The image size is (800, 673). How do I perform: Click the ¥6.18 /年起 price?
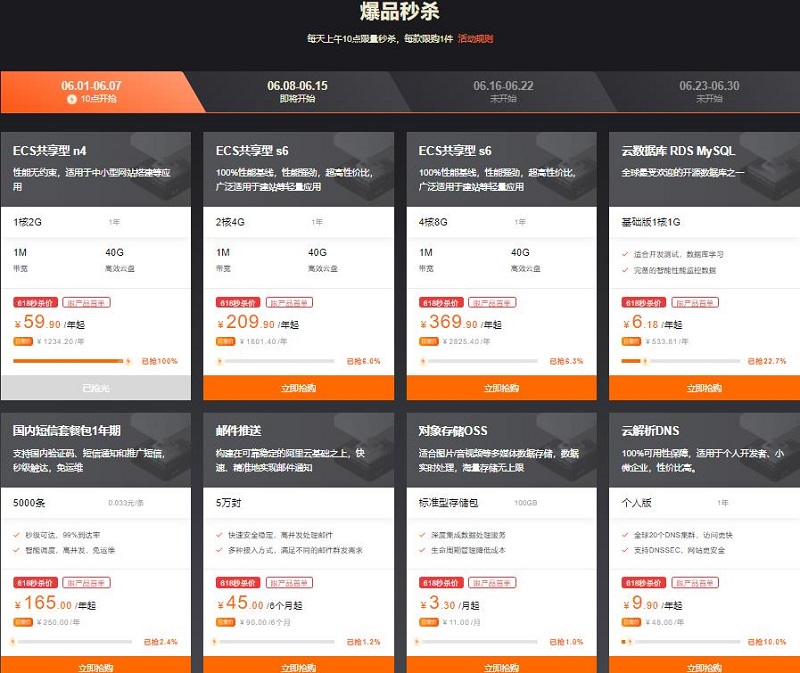click(652, 322)
